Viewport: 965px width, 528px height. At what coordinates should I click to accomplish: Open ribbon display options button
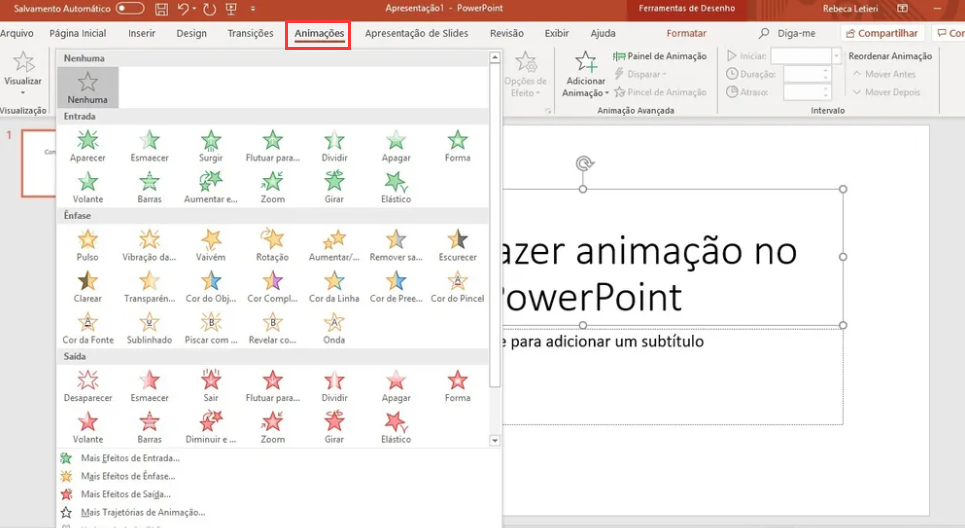(x=902, y=9)
